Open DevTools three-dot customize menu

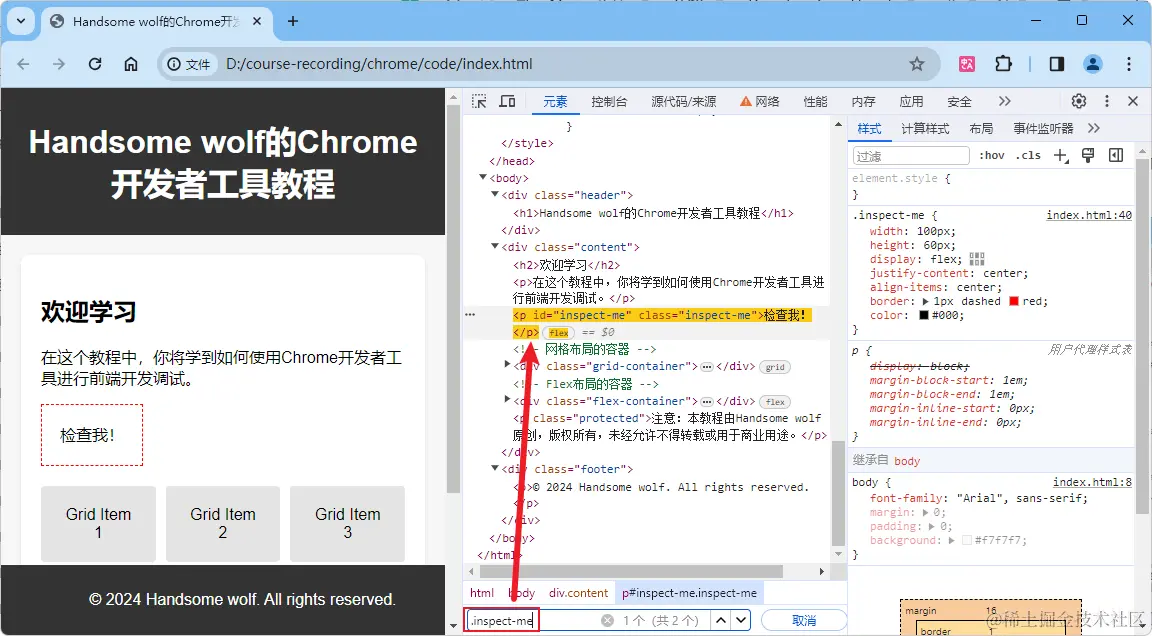tap(1107, 101)
